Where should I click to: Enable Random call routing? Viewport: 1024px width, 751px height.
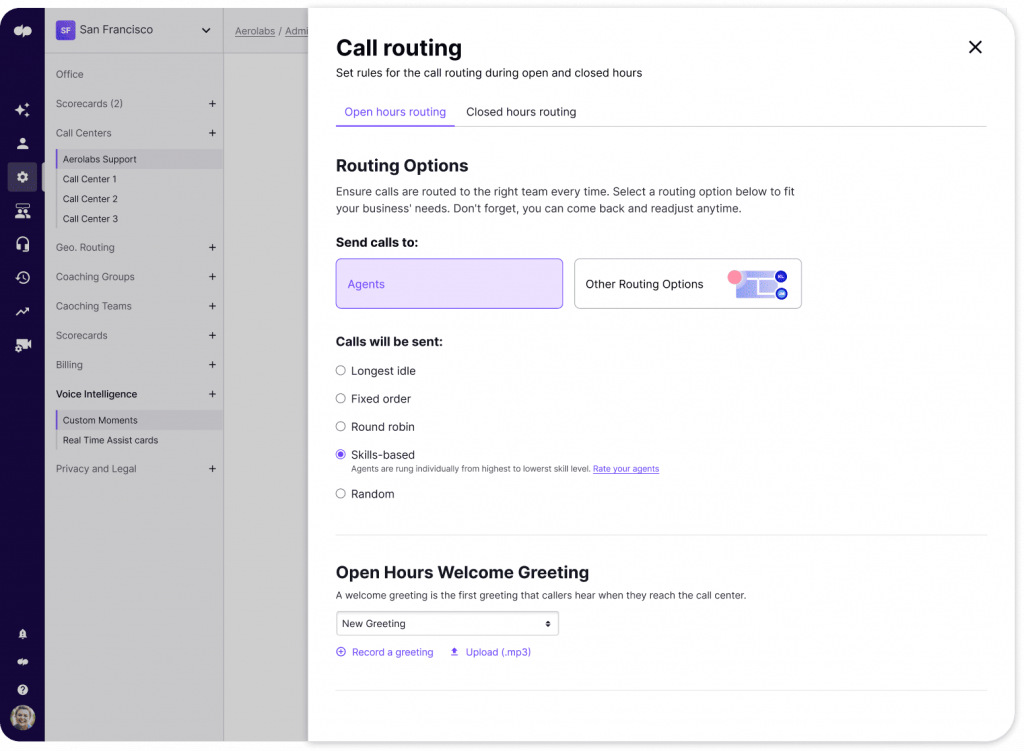[341, 493]
